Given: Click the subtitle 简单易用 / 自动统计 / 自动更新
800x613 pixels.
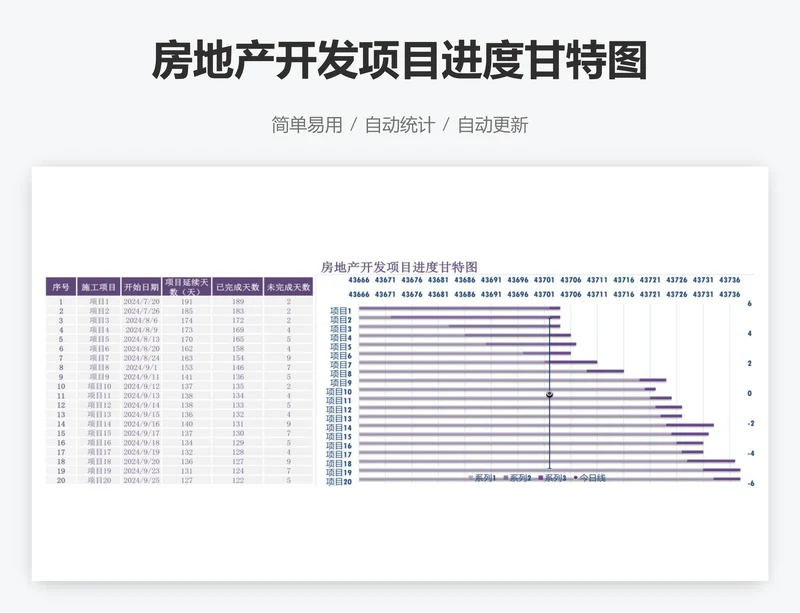Looking at the screenshot, I should [399, 125].
